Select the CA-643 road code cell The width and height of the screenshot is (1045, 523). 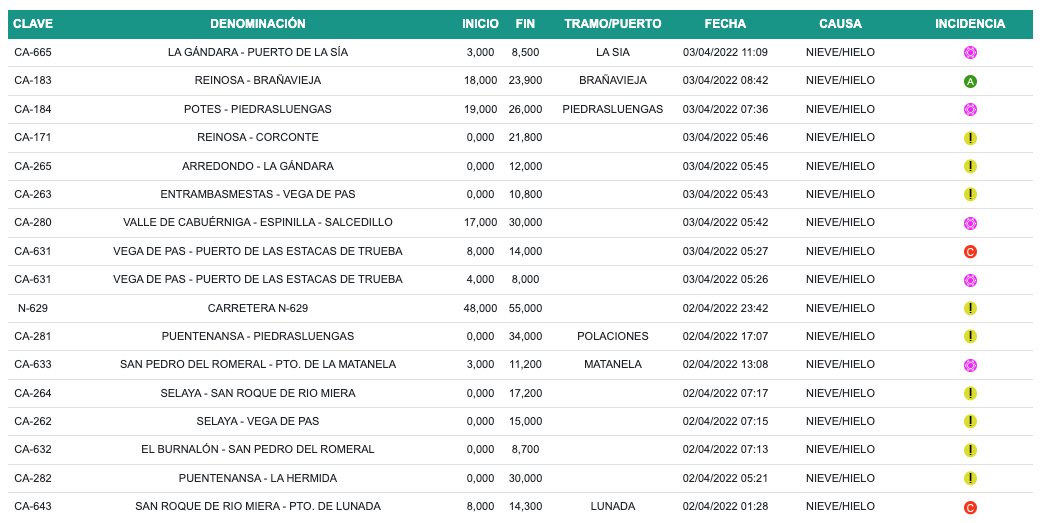[x=33, y=506]
